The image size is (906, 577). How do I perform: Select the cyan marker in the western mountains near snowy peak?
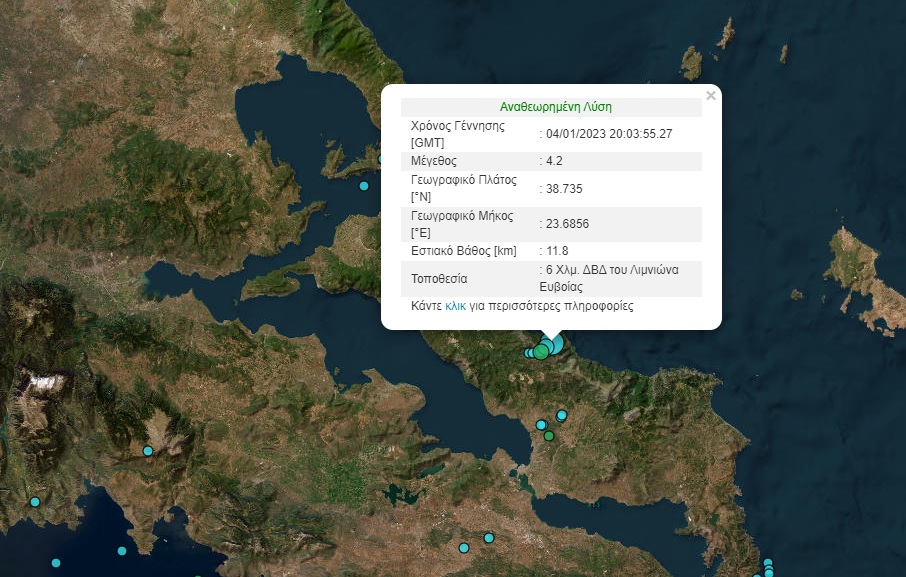point(148,451)
